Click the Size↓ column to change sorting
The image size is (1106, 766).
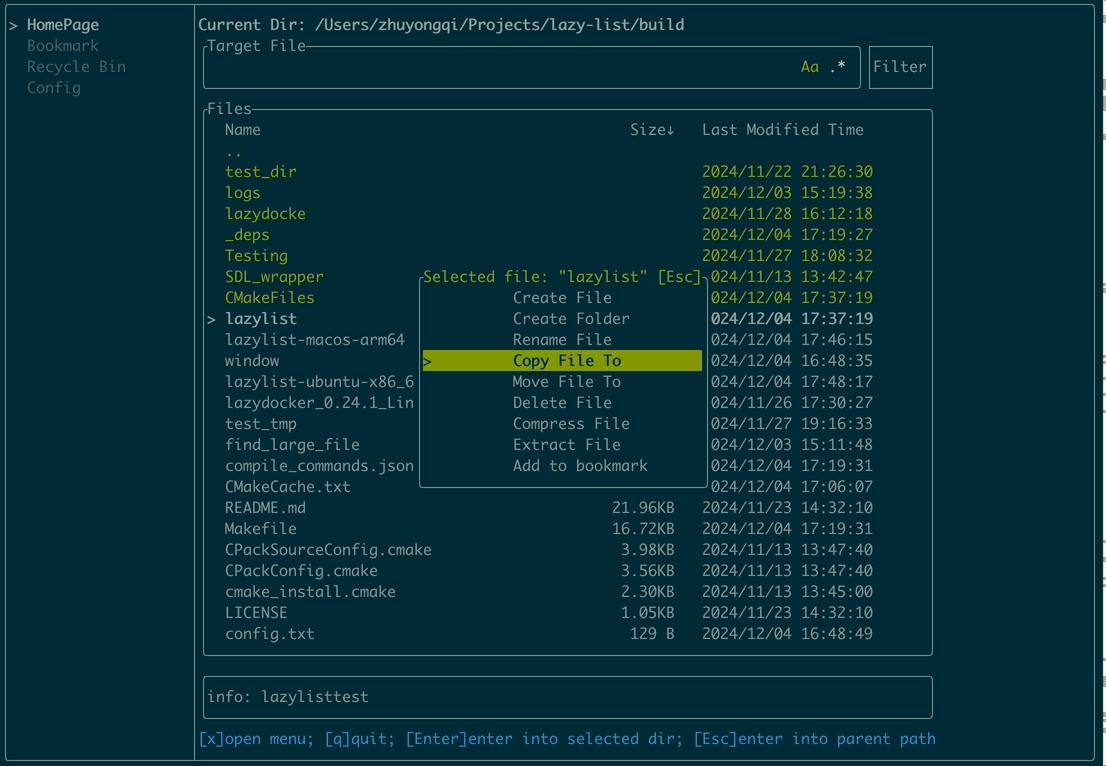click(x=652, y=129)
